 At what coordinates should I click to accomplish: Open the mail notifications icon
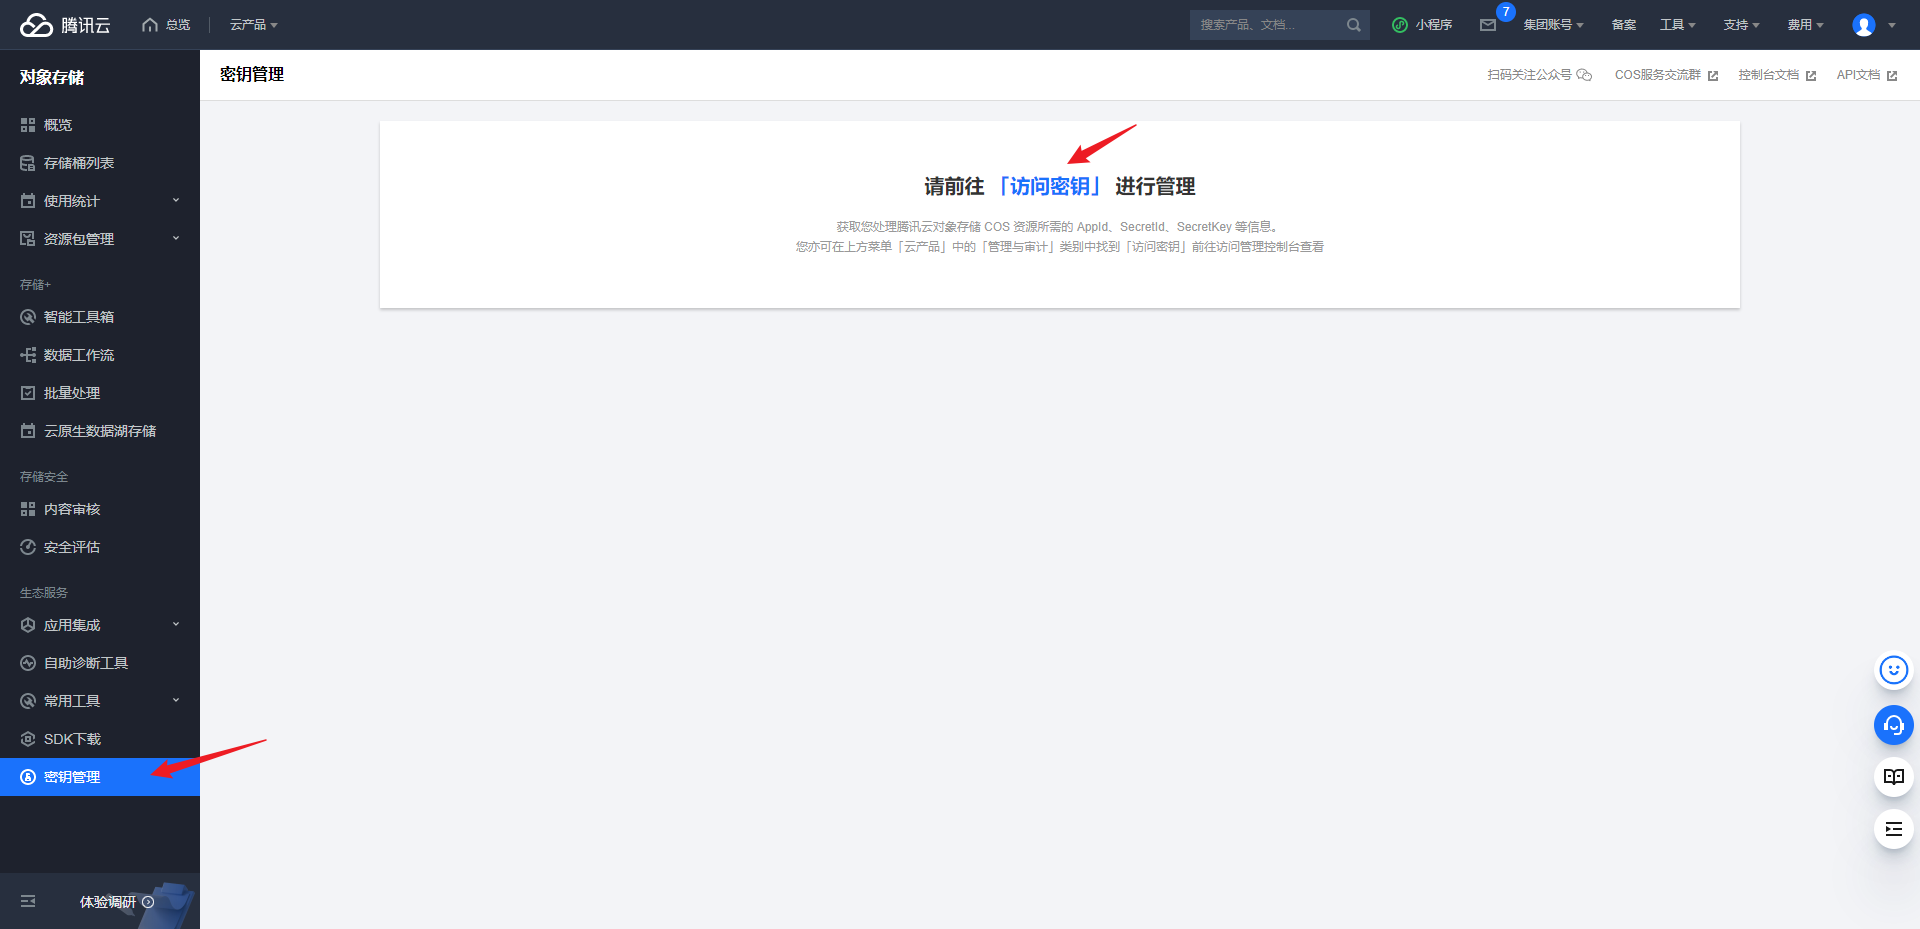click(x=1488, y=25)
